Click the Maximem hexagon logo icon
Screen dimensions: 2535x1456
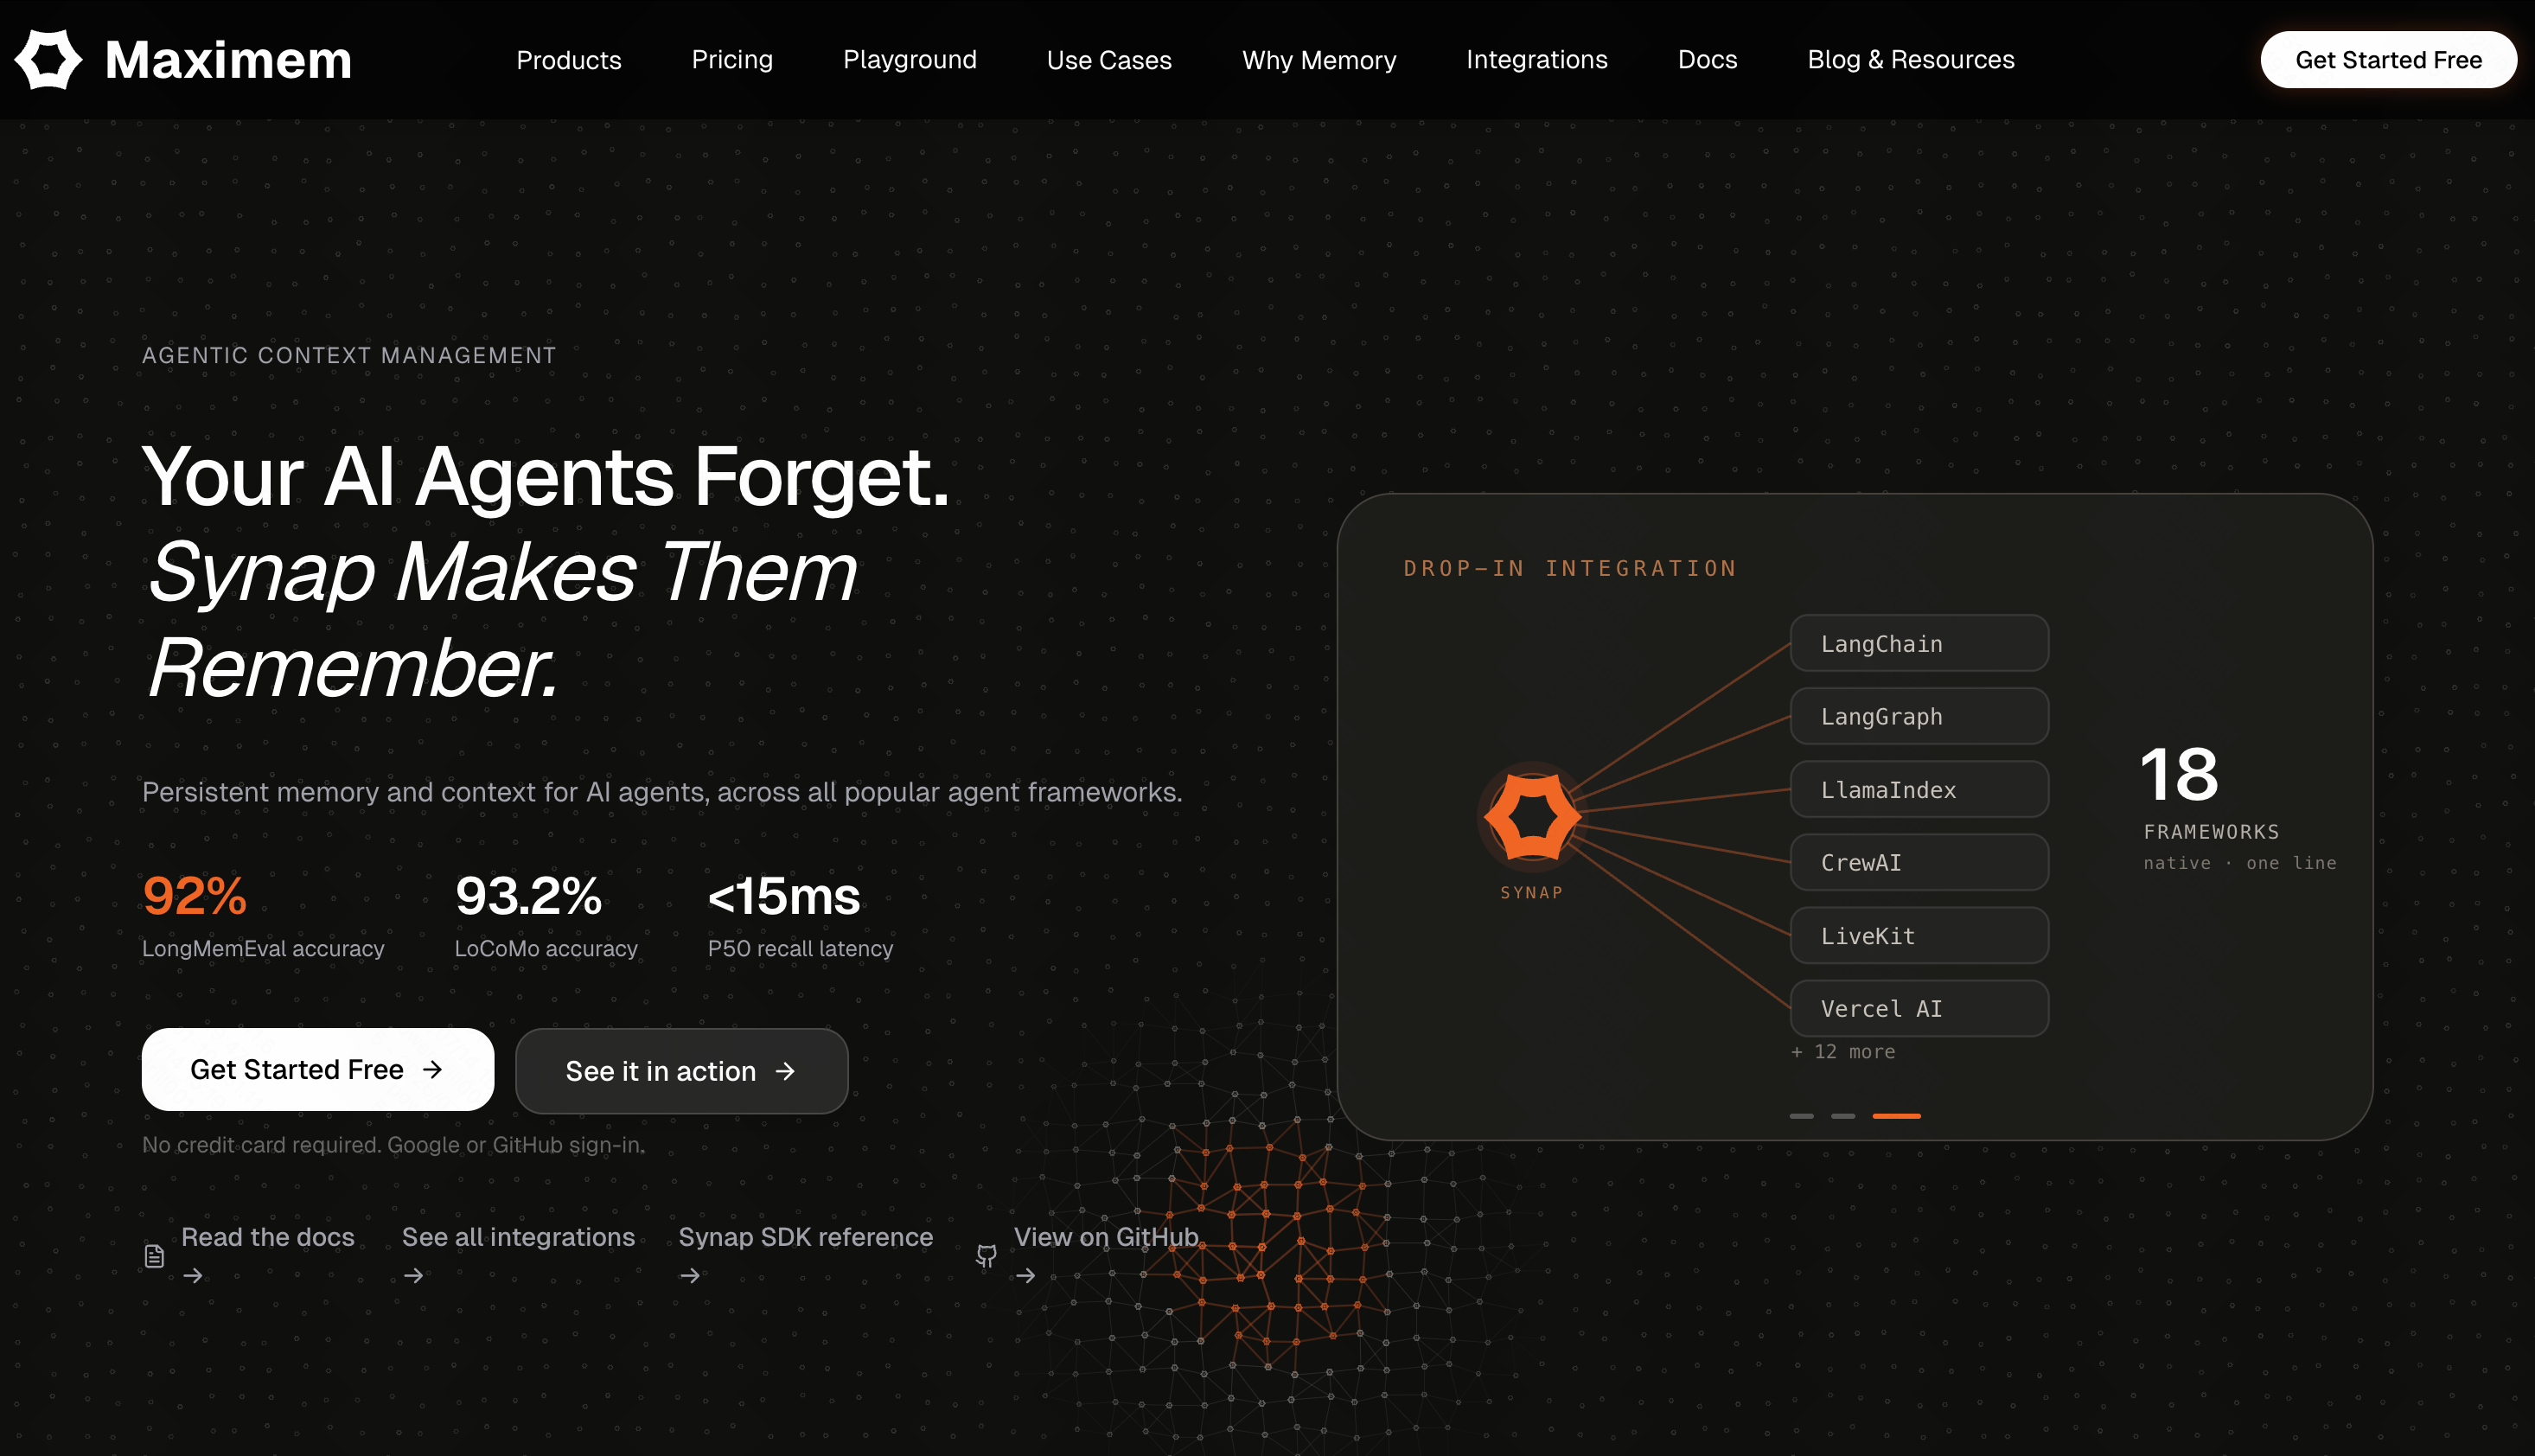tap(48, 59)
